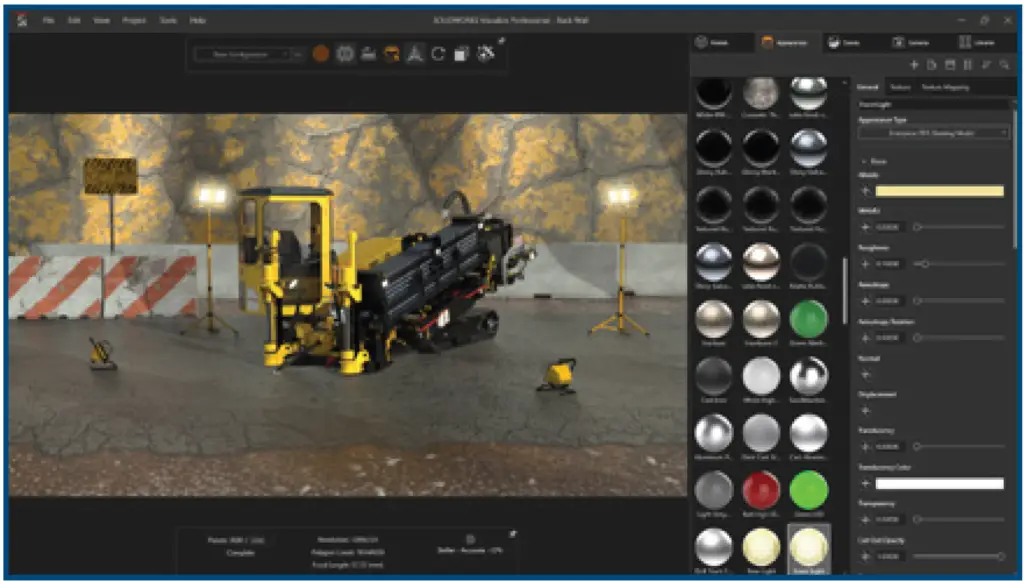
Task: Open the Texture Mapping tab
Action: tap(944, 88)
